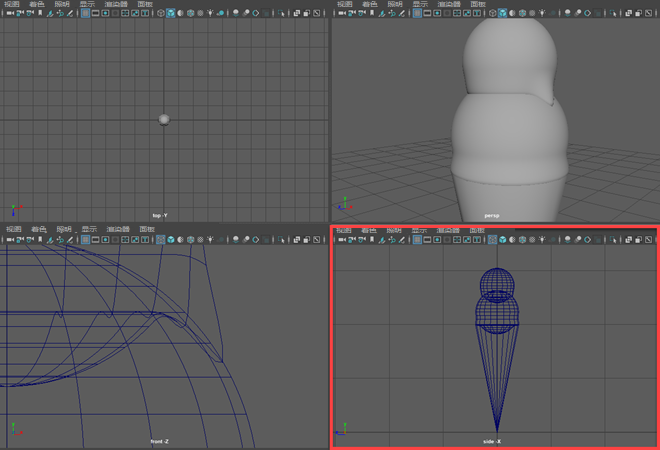660x450 pixels.
Task: Enable 2D Pan/Zoom in top view toolbar
Action: [60, 13]
